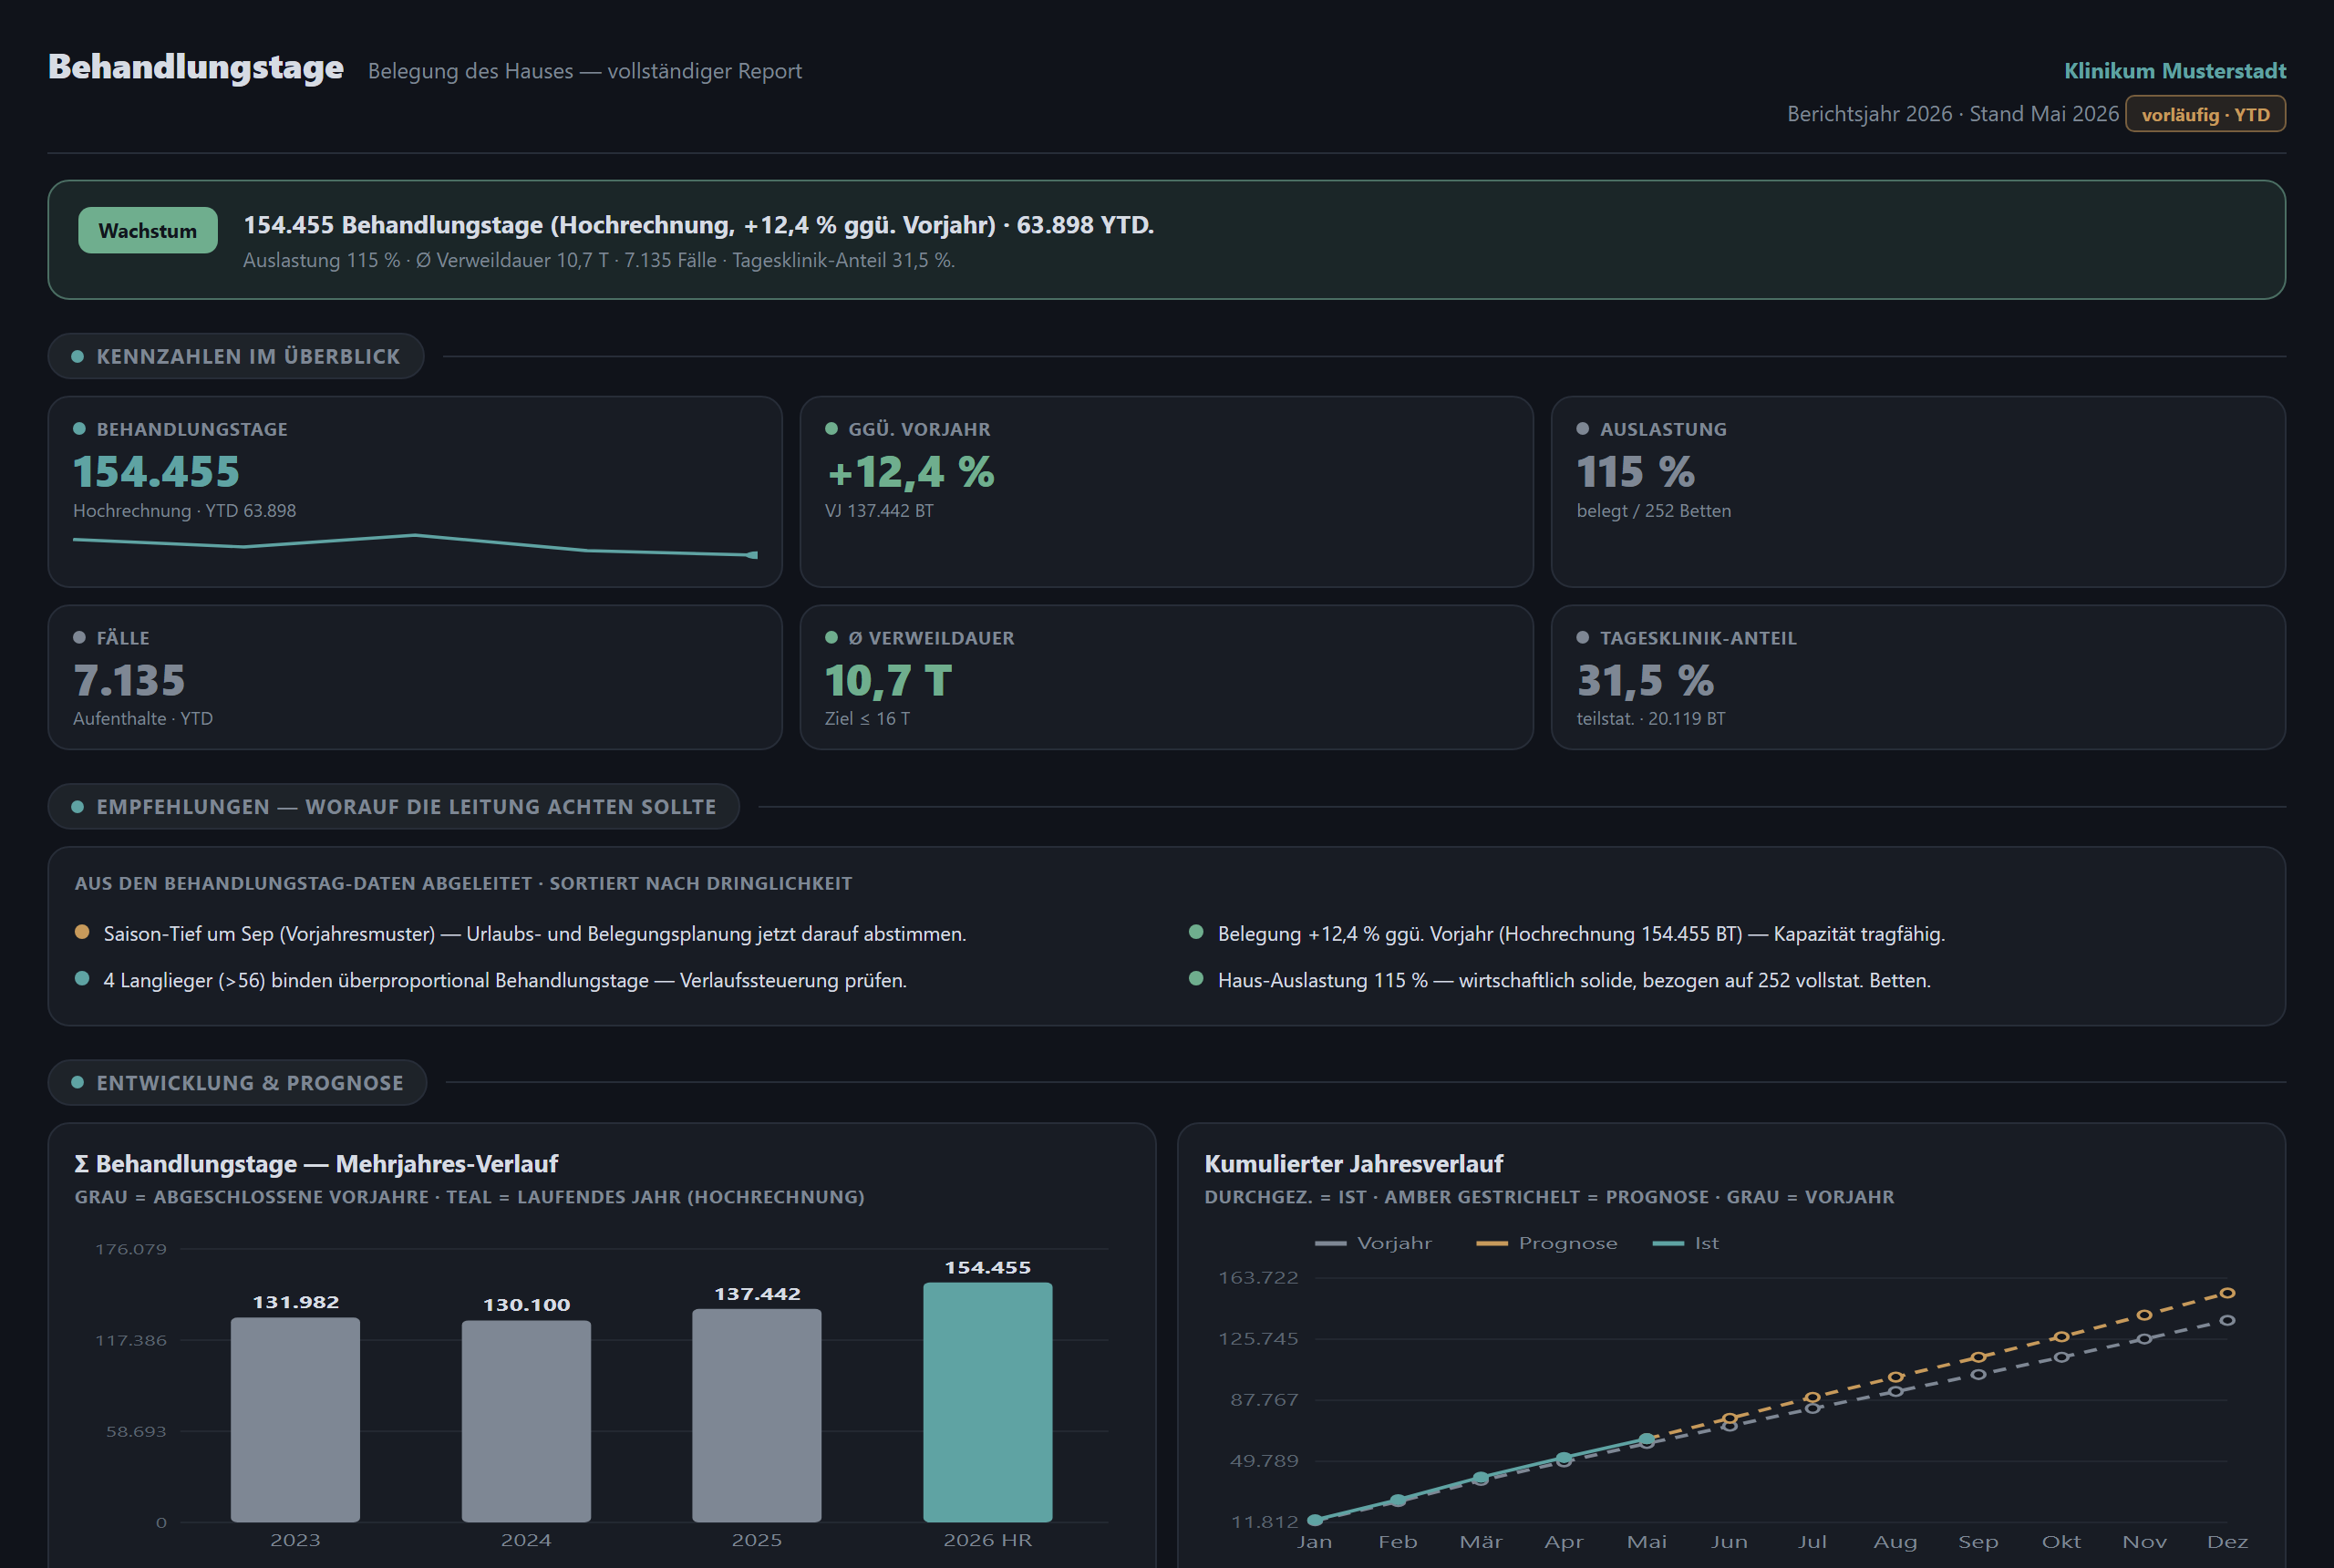The width and height of the screenshot is (2334, 1568).
Task: Toggle the Vorjahr legend series
Action: click(1373, 1243)
